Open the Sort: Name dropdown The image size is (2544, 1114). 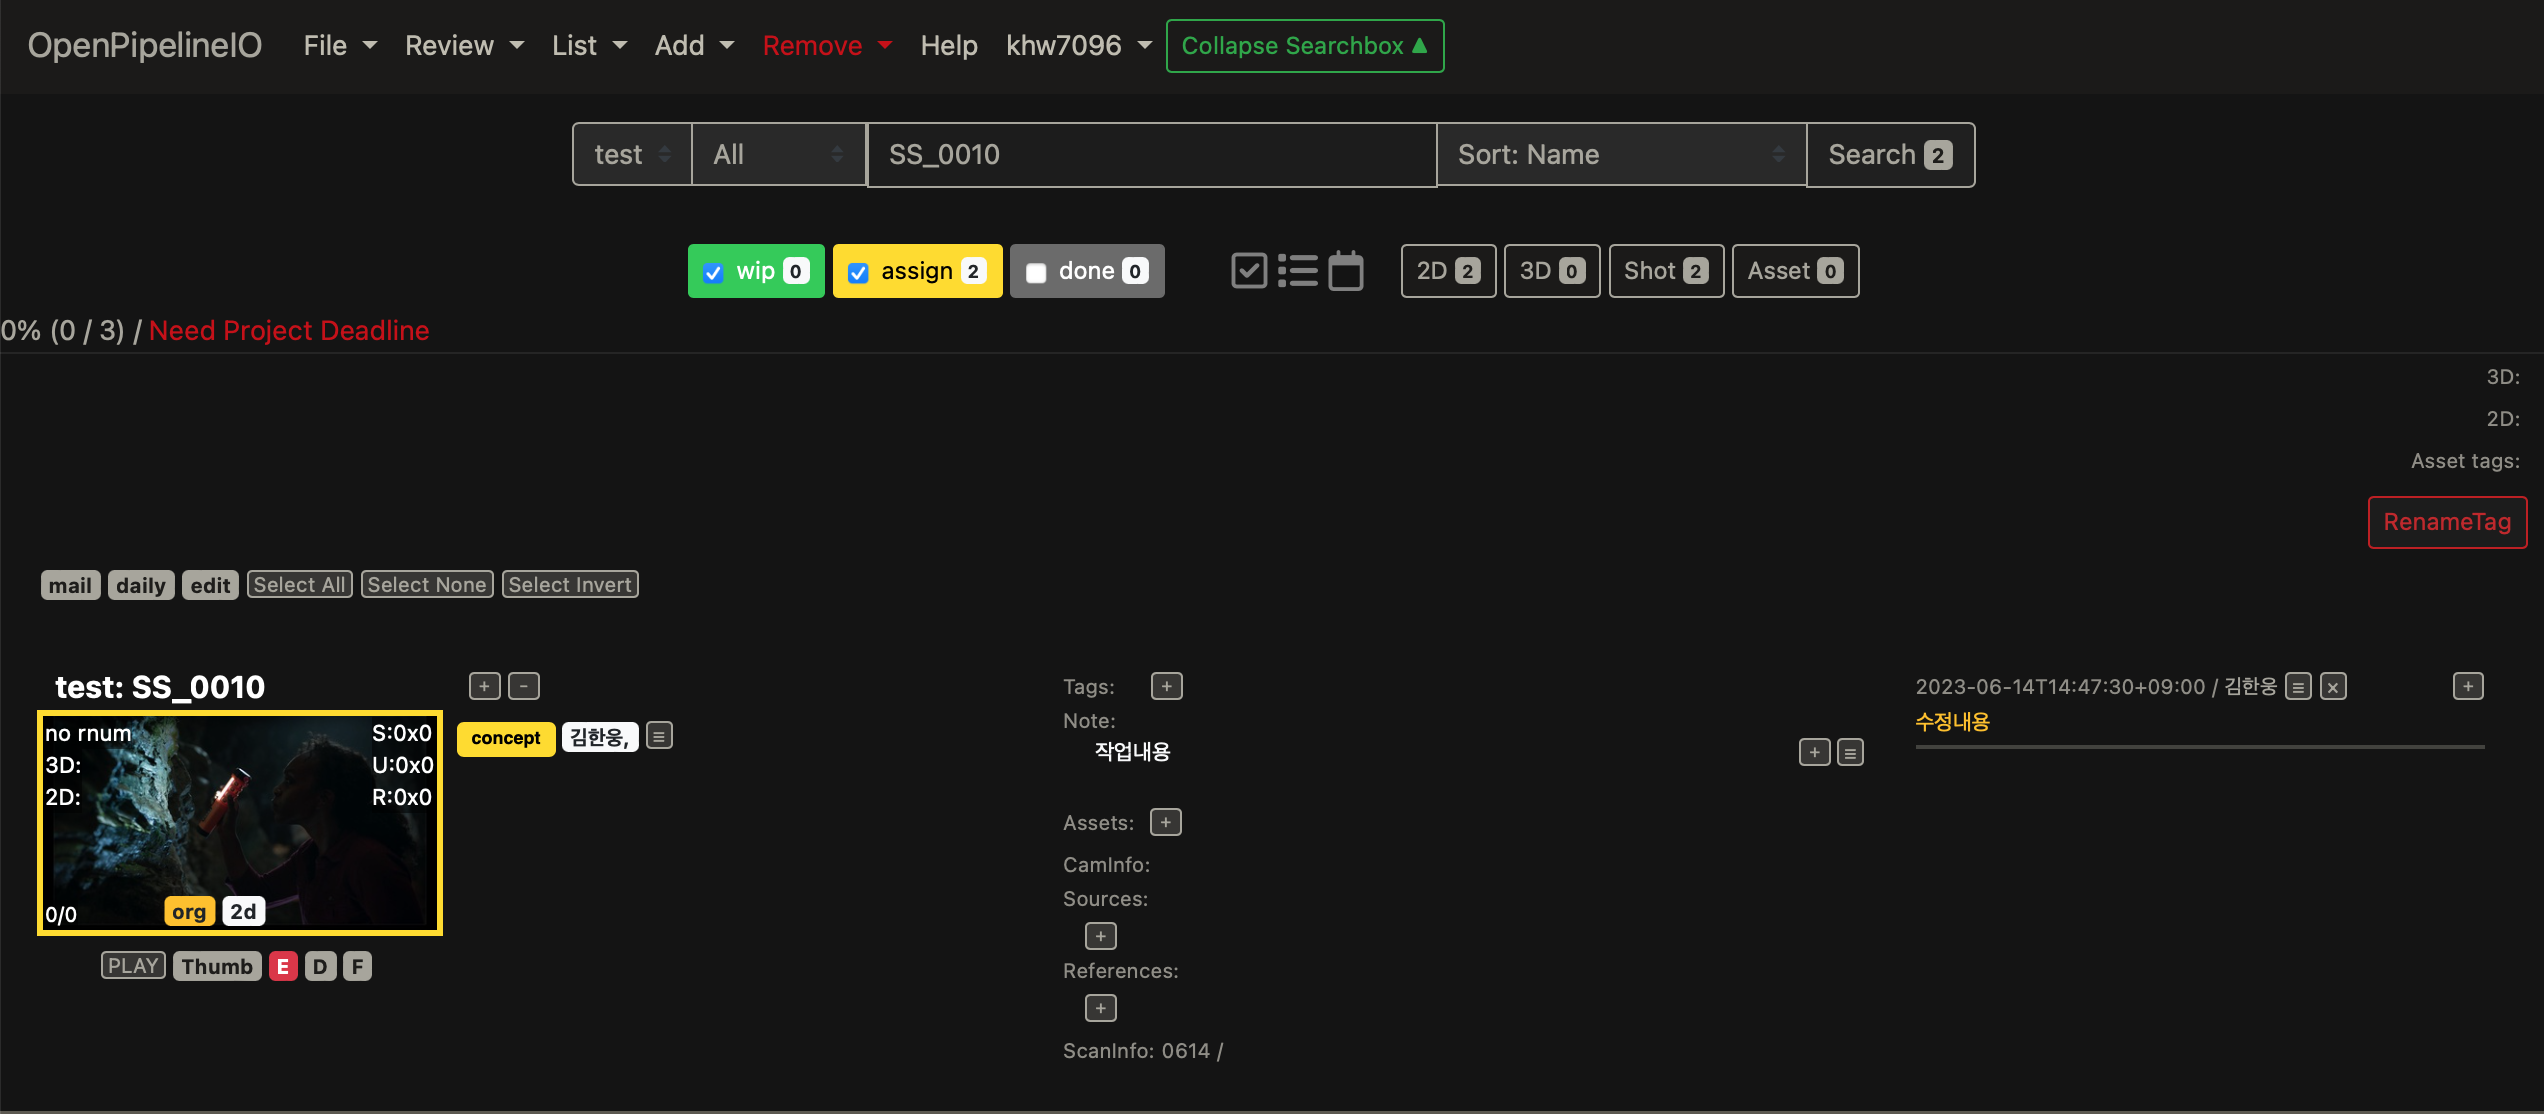pos(1620,154)
